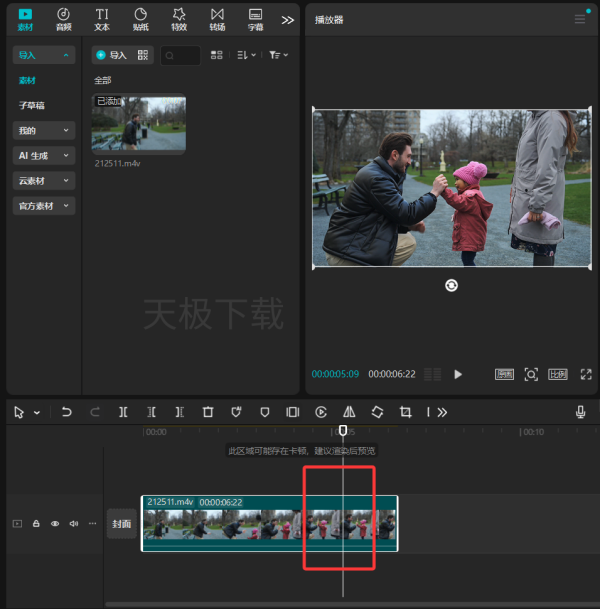Expand the 官方素材 sidebar section

pos(44,206)
